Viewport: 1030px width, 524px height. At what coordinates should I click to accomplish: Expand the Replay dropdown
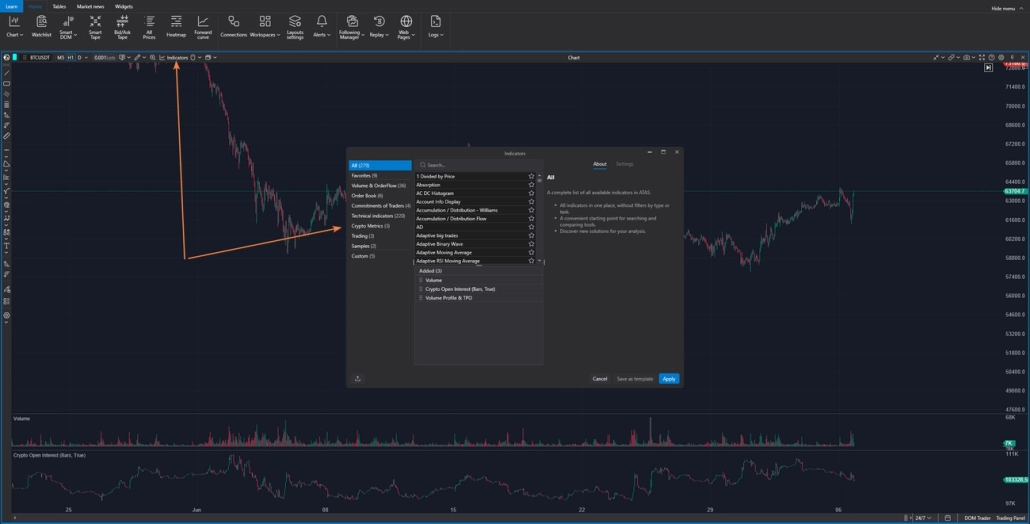pos(387,35)
